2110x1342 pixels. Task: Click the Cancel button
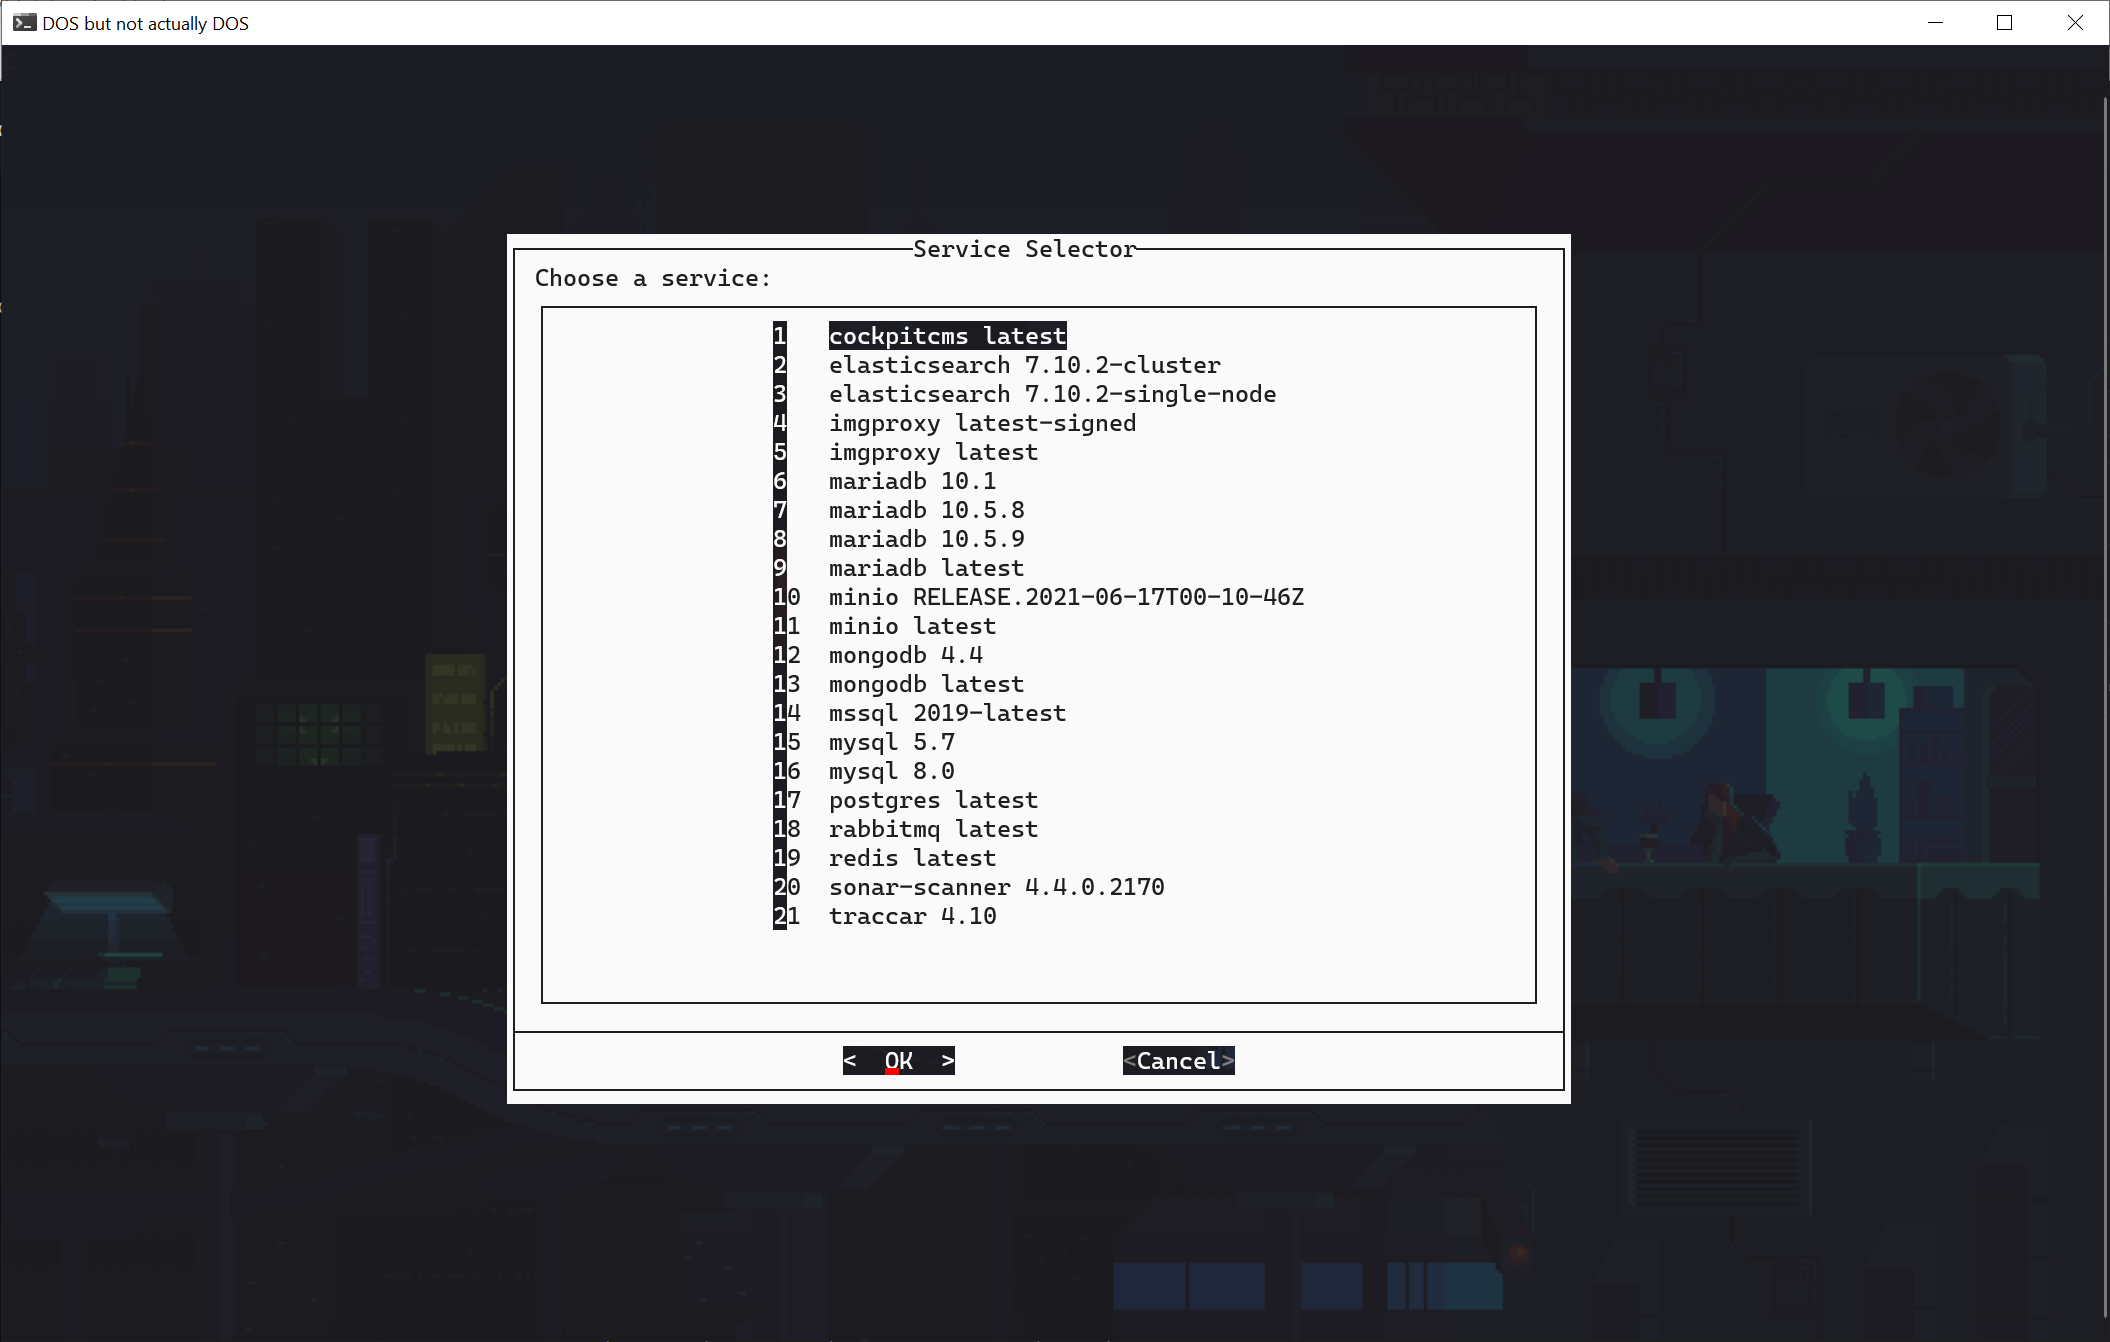point(1178,1061)
